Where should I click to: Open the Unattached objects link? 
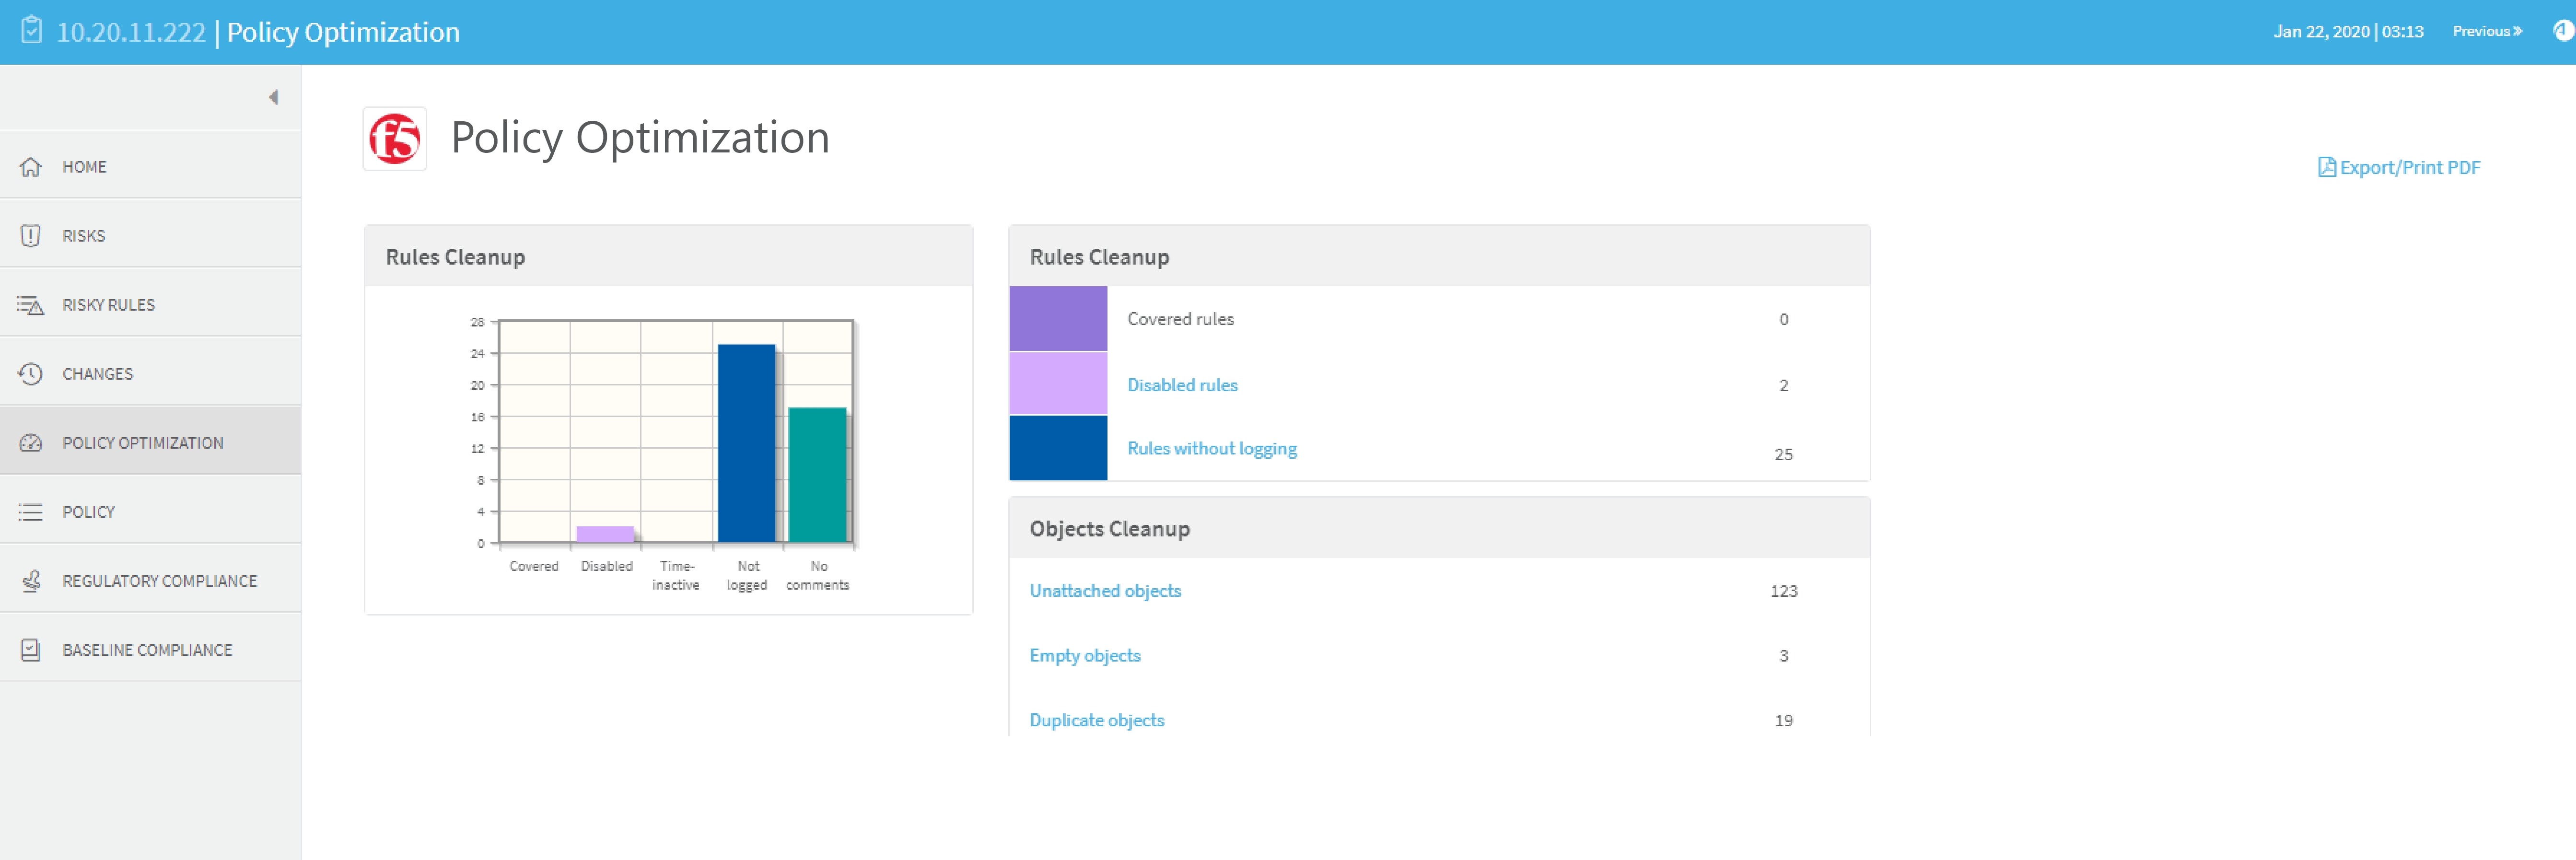pos(1105,591)
